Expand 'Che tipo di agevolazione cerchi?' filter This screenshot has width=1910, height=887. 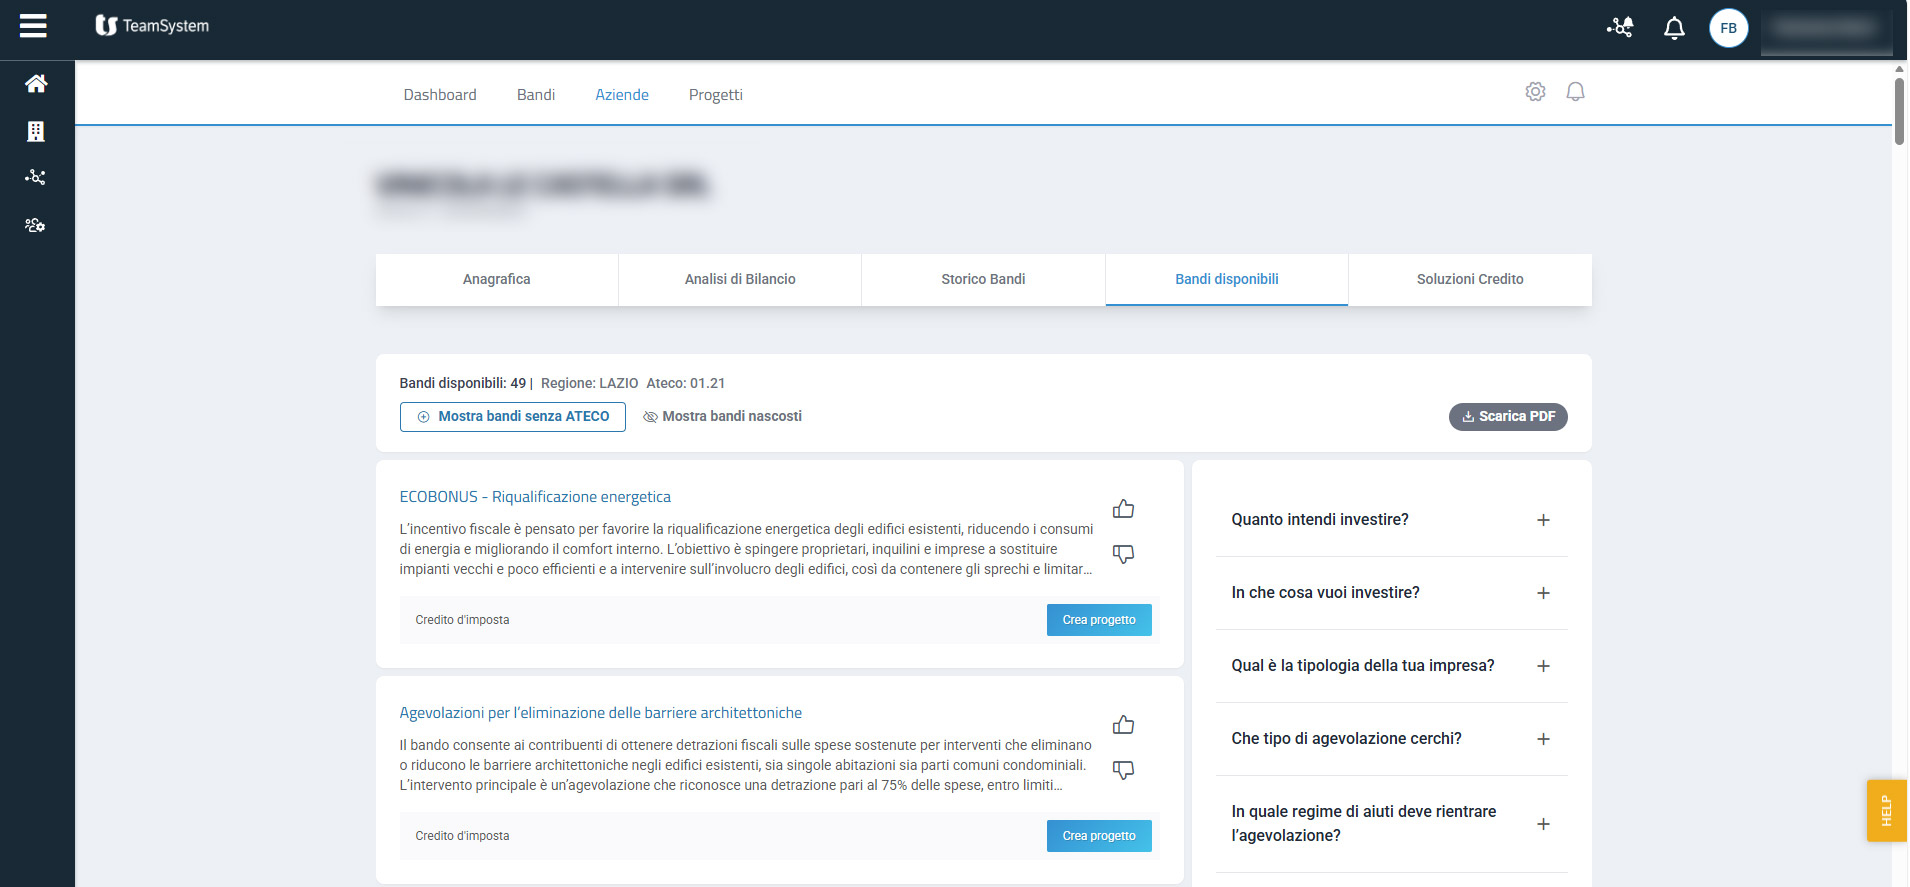pyautogui.click(x=1543, y=739)
